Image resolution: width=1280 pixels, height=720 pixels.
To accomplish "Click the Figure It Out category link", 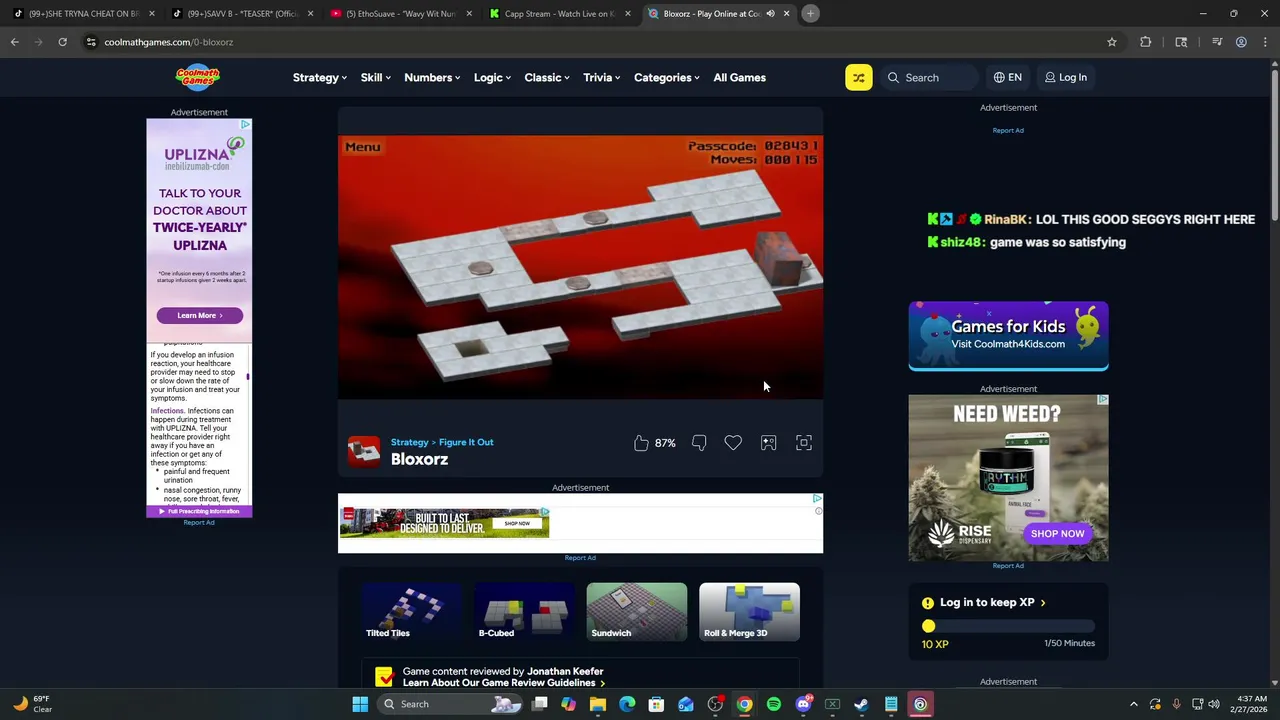I will pos(466,442).
